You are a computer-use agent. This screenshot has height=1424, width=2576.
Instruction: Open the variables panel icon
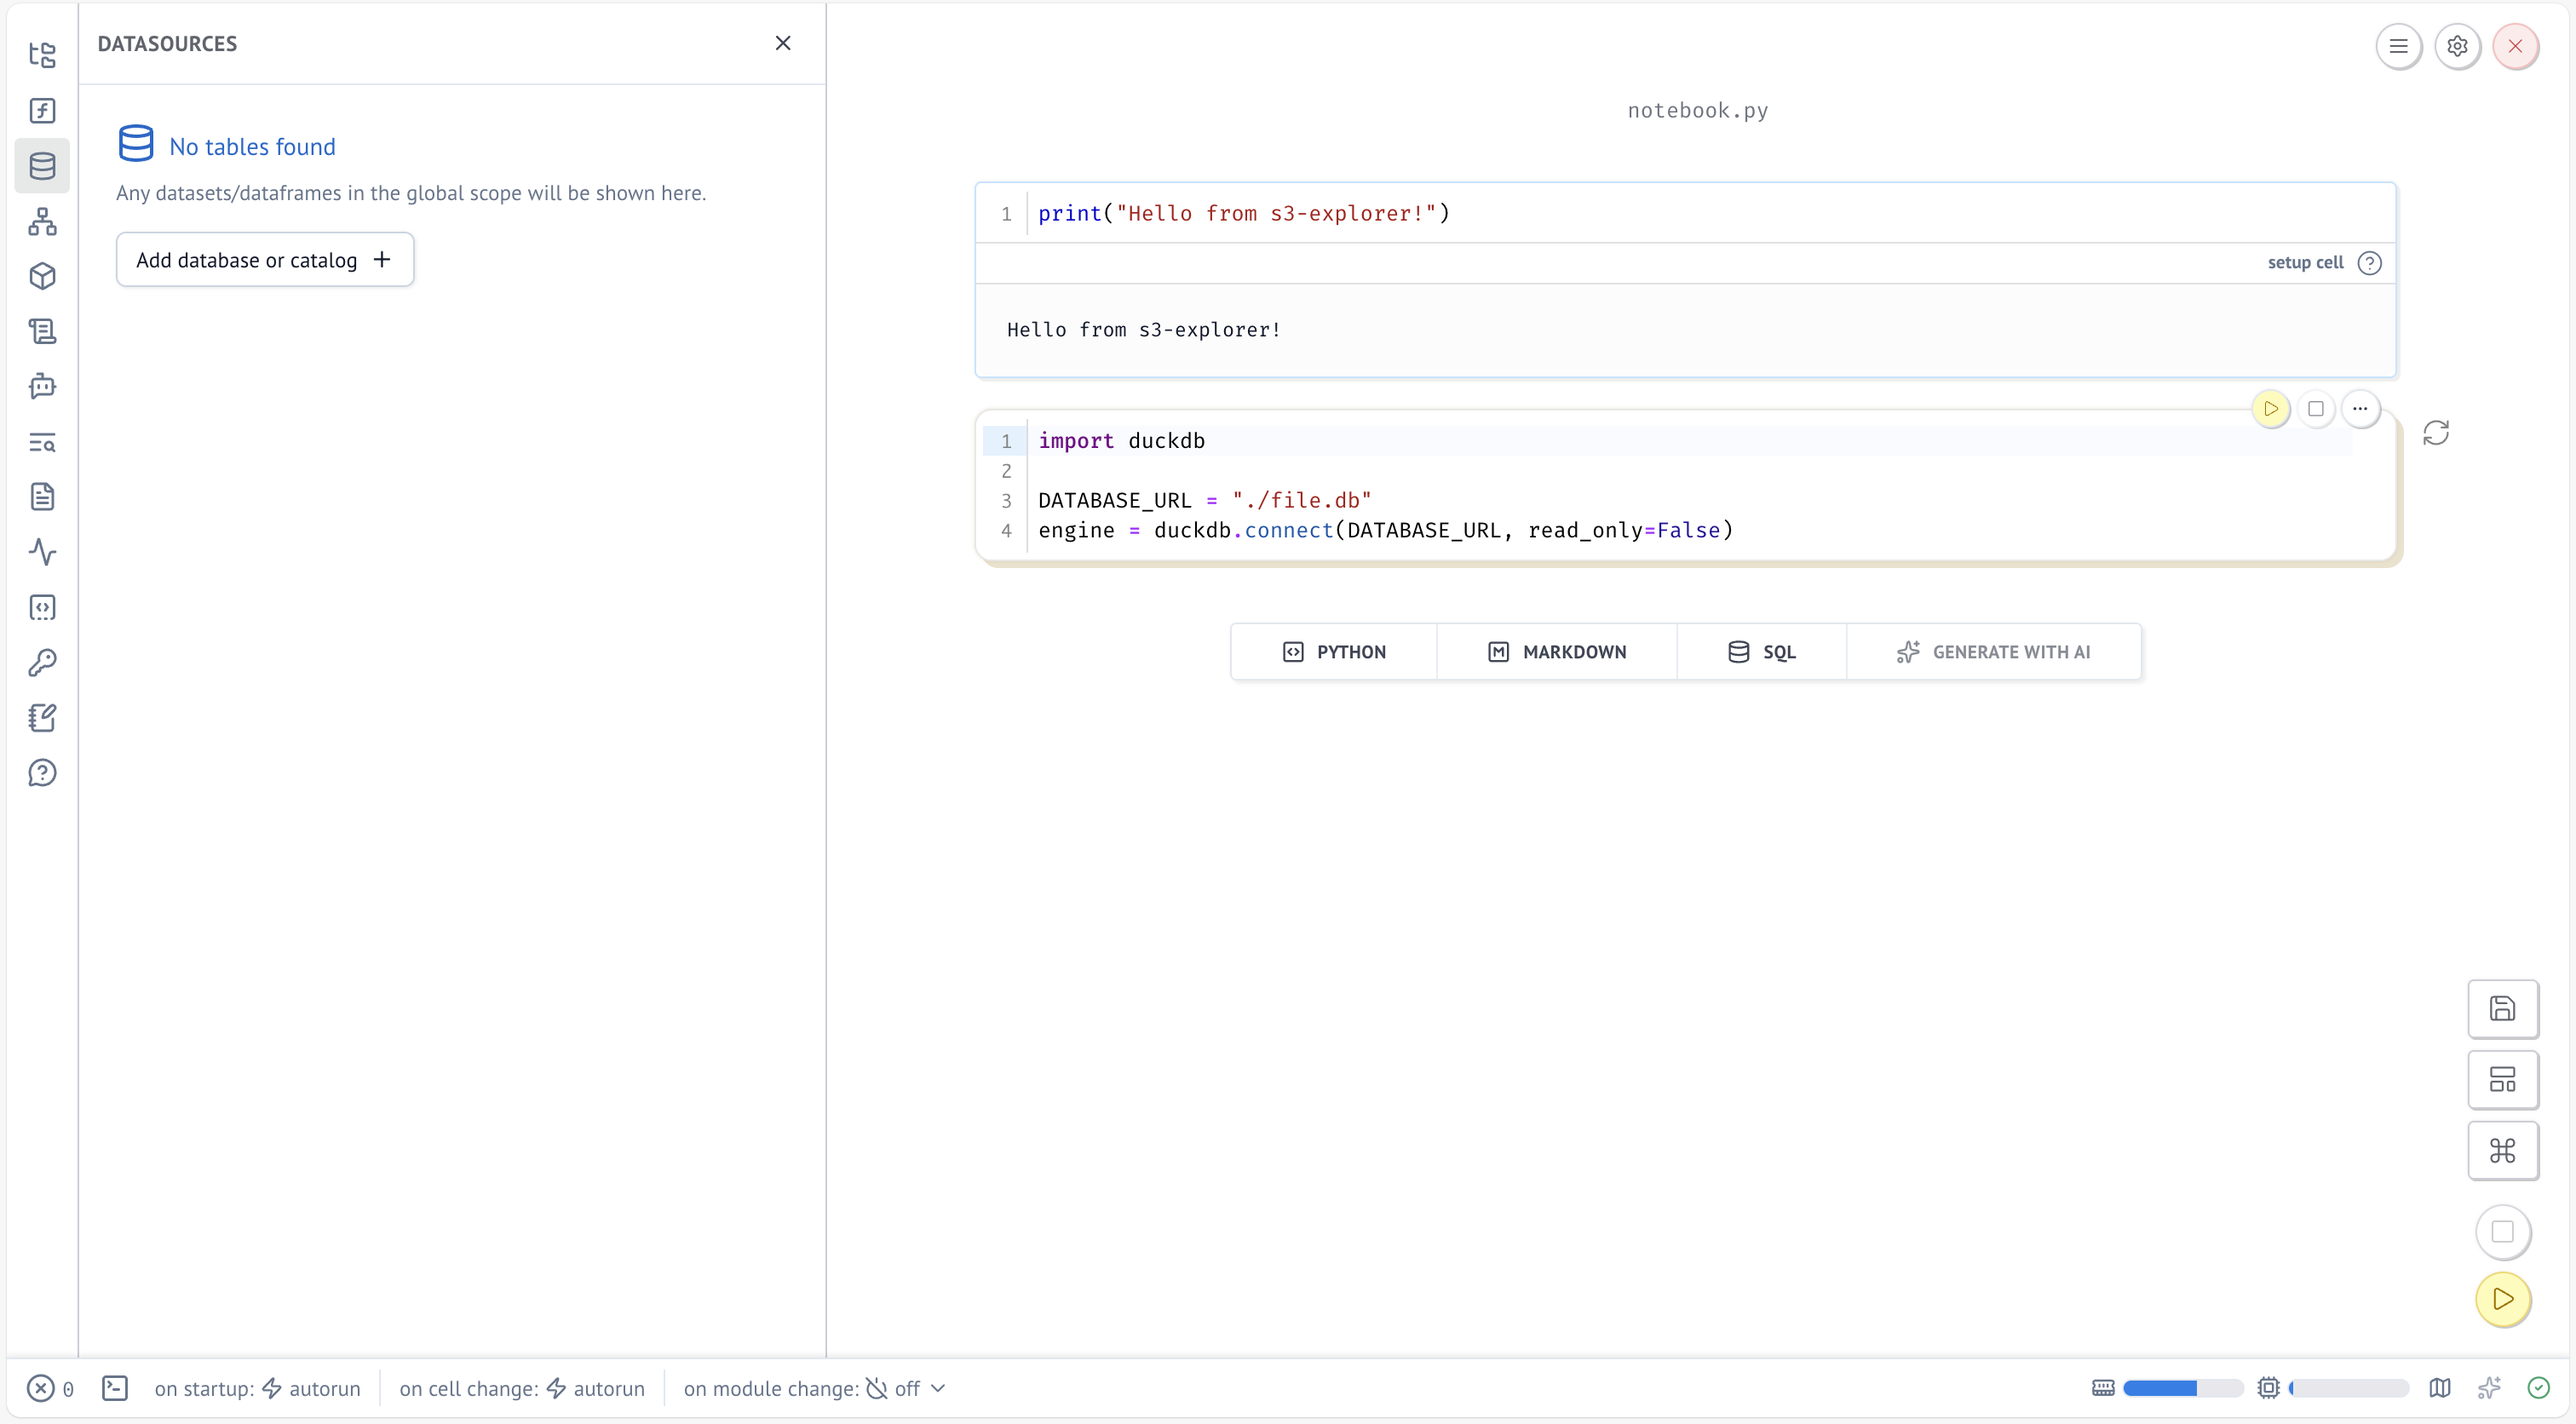pos(42,110)
